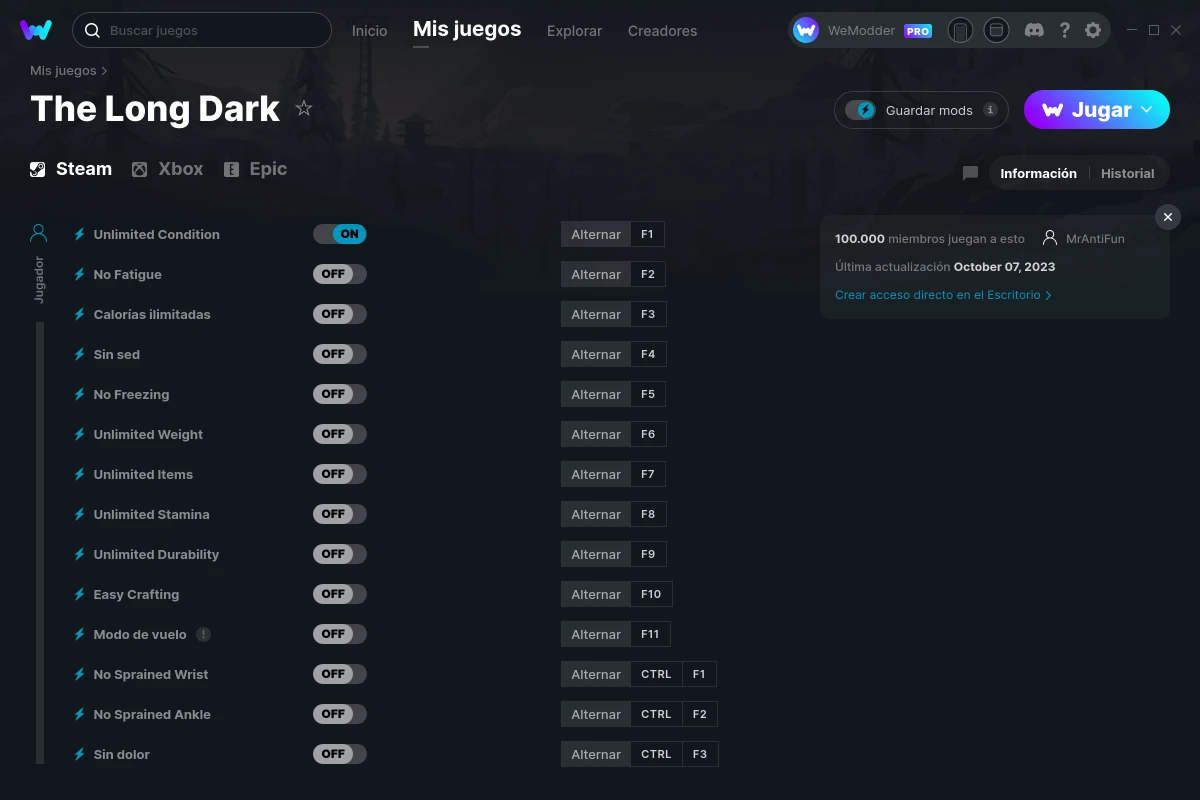This screenshot has height=800, width=1200.
Task: Enable Unlimited Weight toggle
Action: tap(340, 434)
